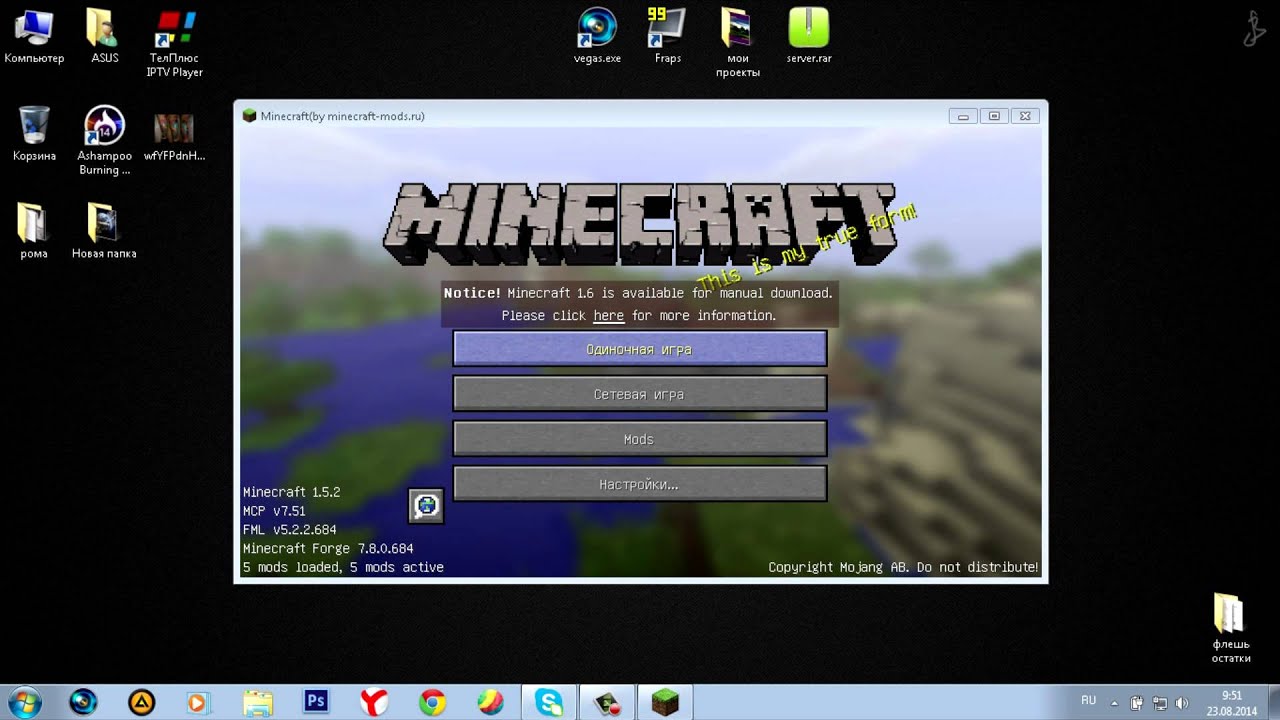
Task: Click the Minecraft window title icon
Action: pyautogui.click(x=249, y=116)
